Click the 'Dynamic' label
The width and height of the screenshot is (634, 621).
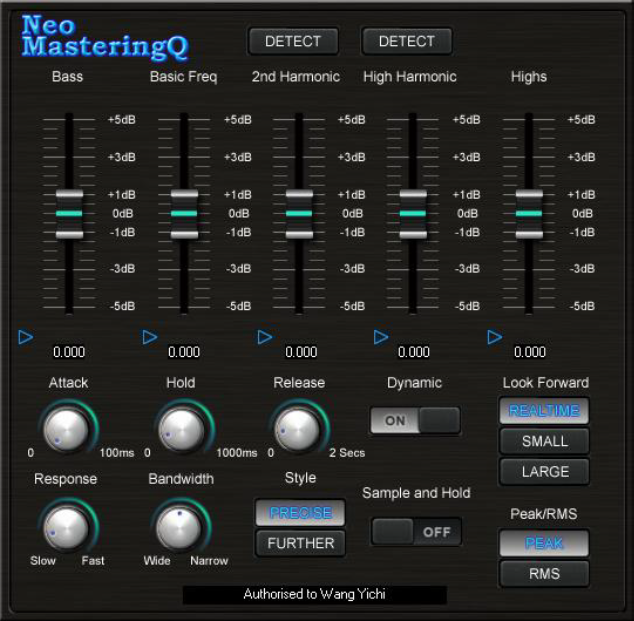pos(414,383)
